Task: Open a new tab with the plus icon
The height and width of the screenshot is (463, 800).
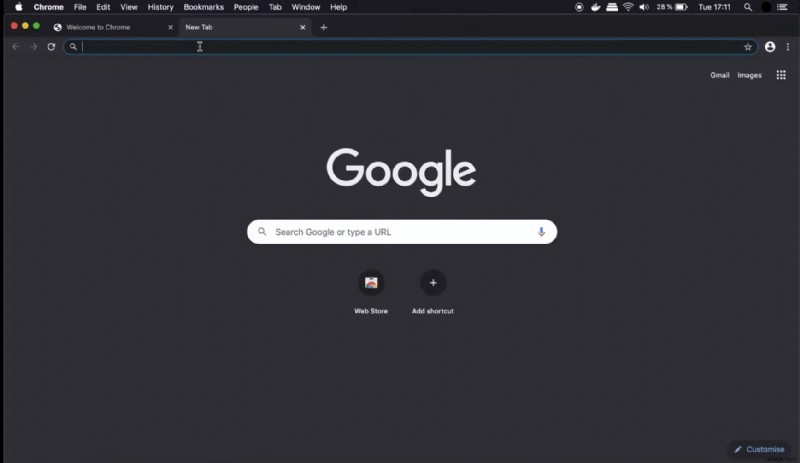Action: click(x=323, y=28)
